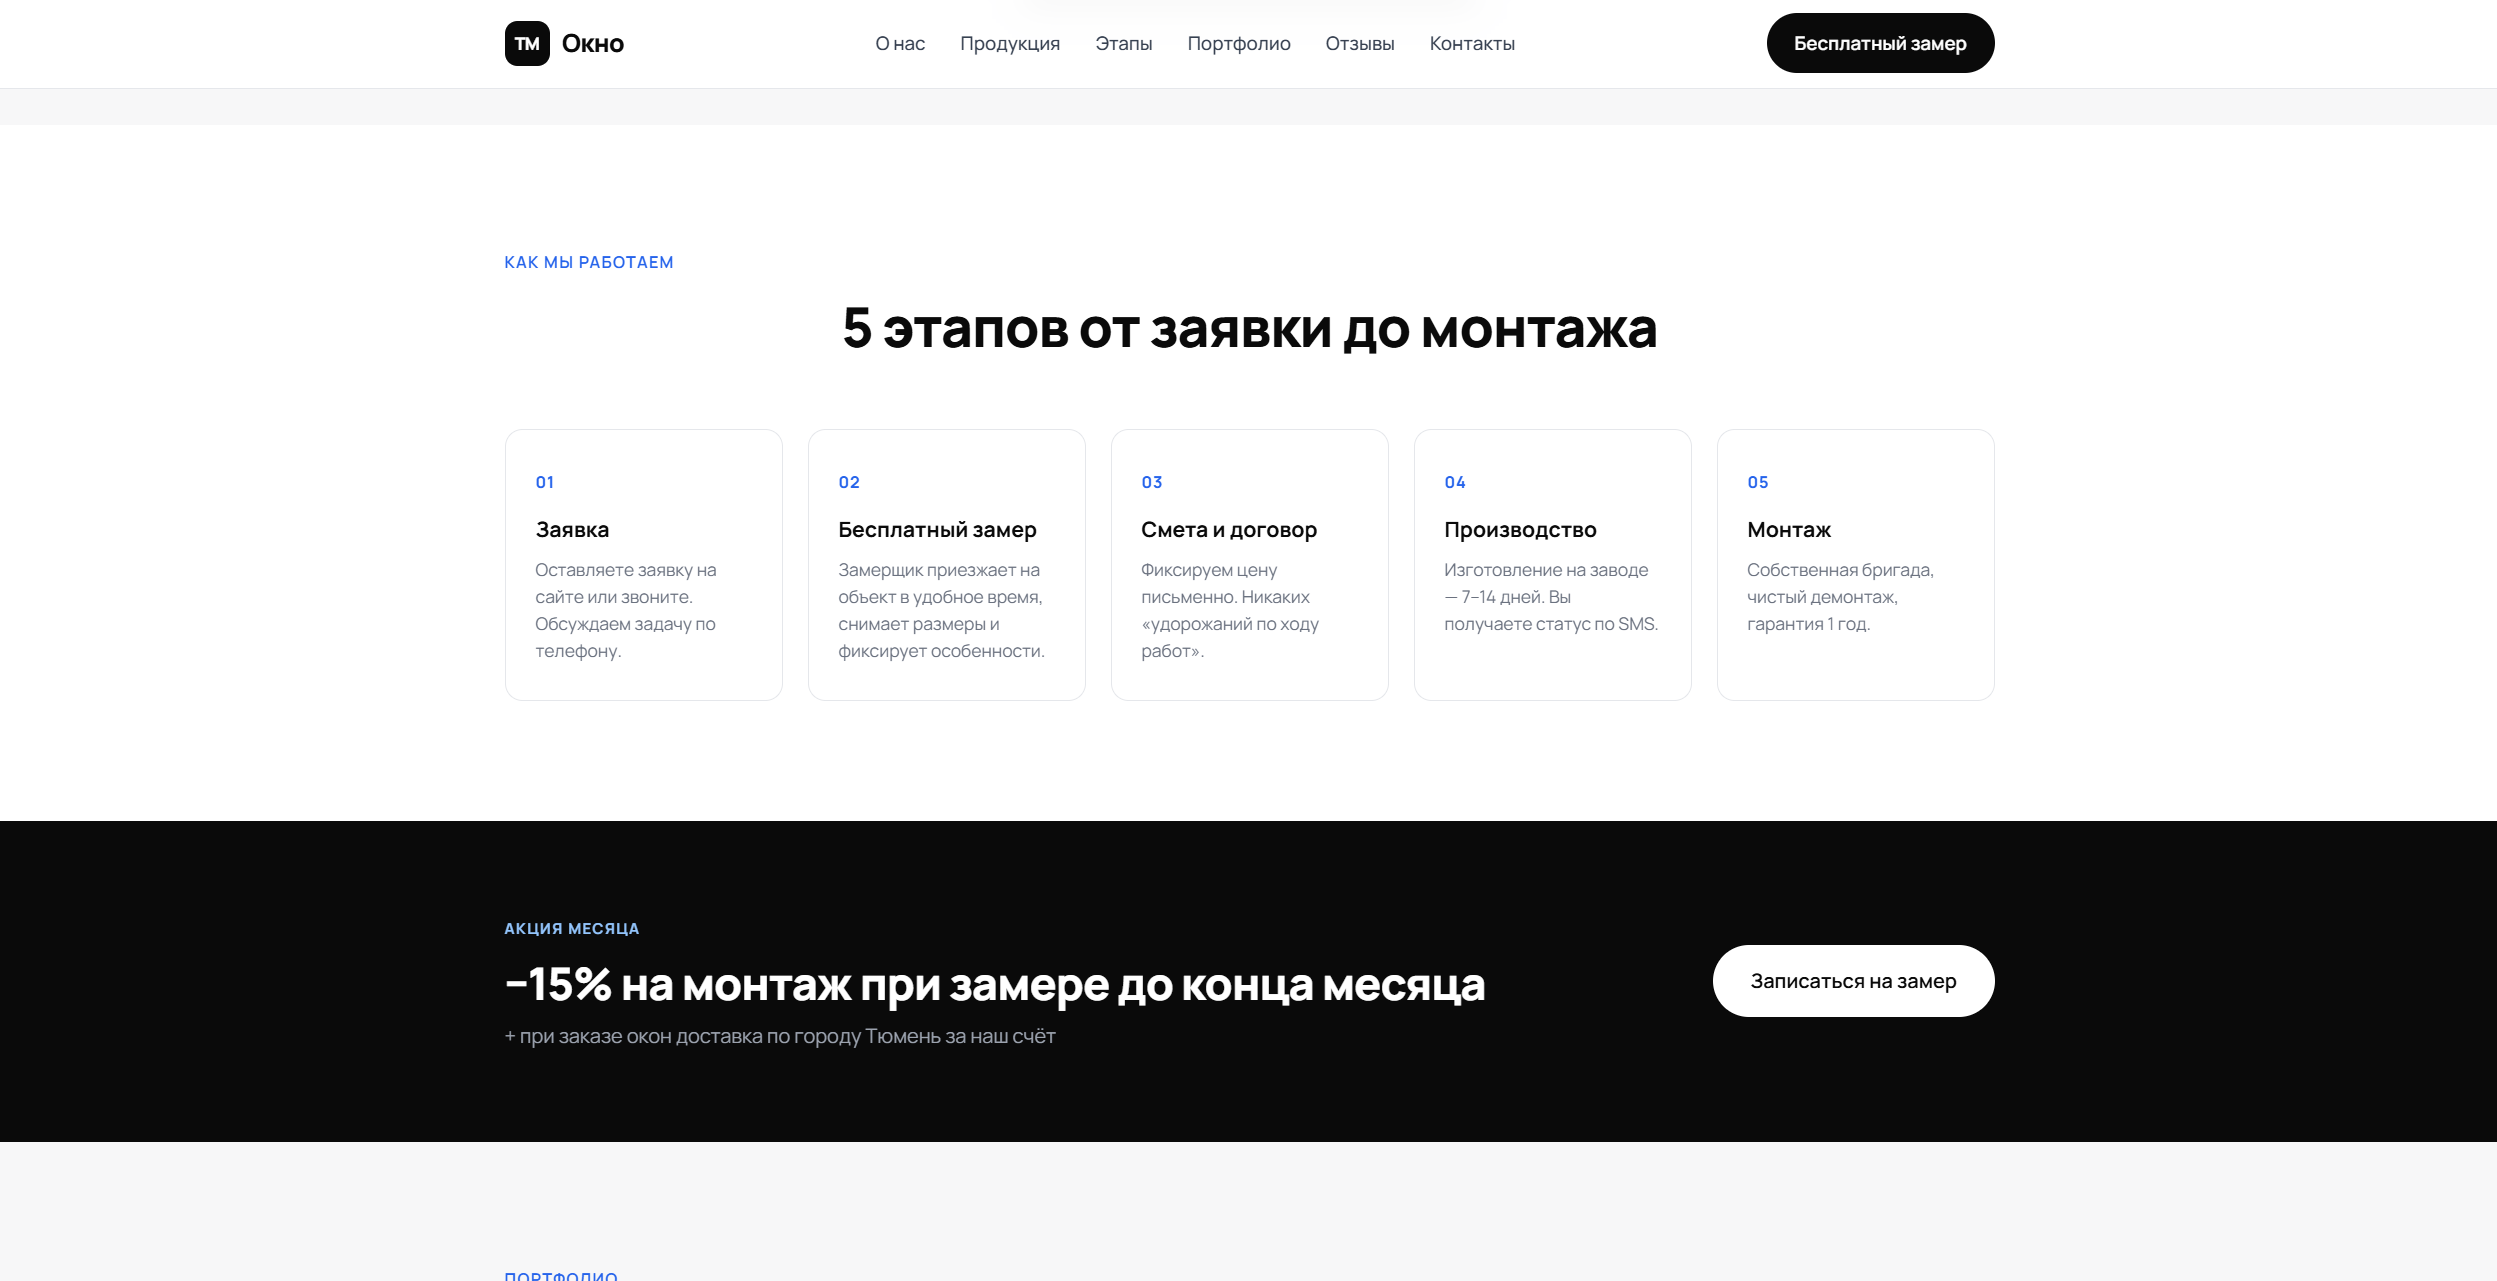The width and height of the screenshot is (2497, 1281).
Task: Click the ПОРТФОЛИО section label at the bottom
Action: coord(560,1275)
